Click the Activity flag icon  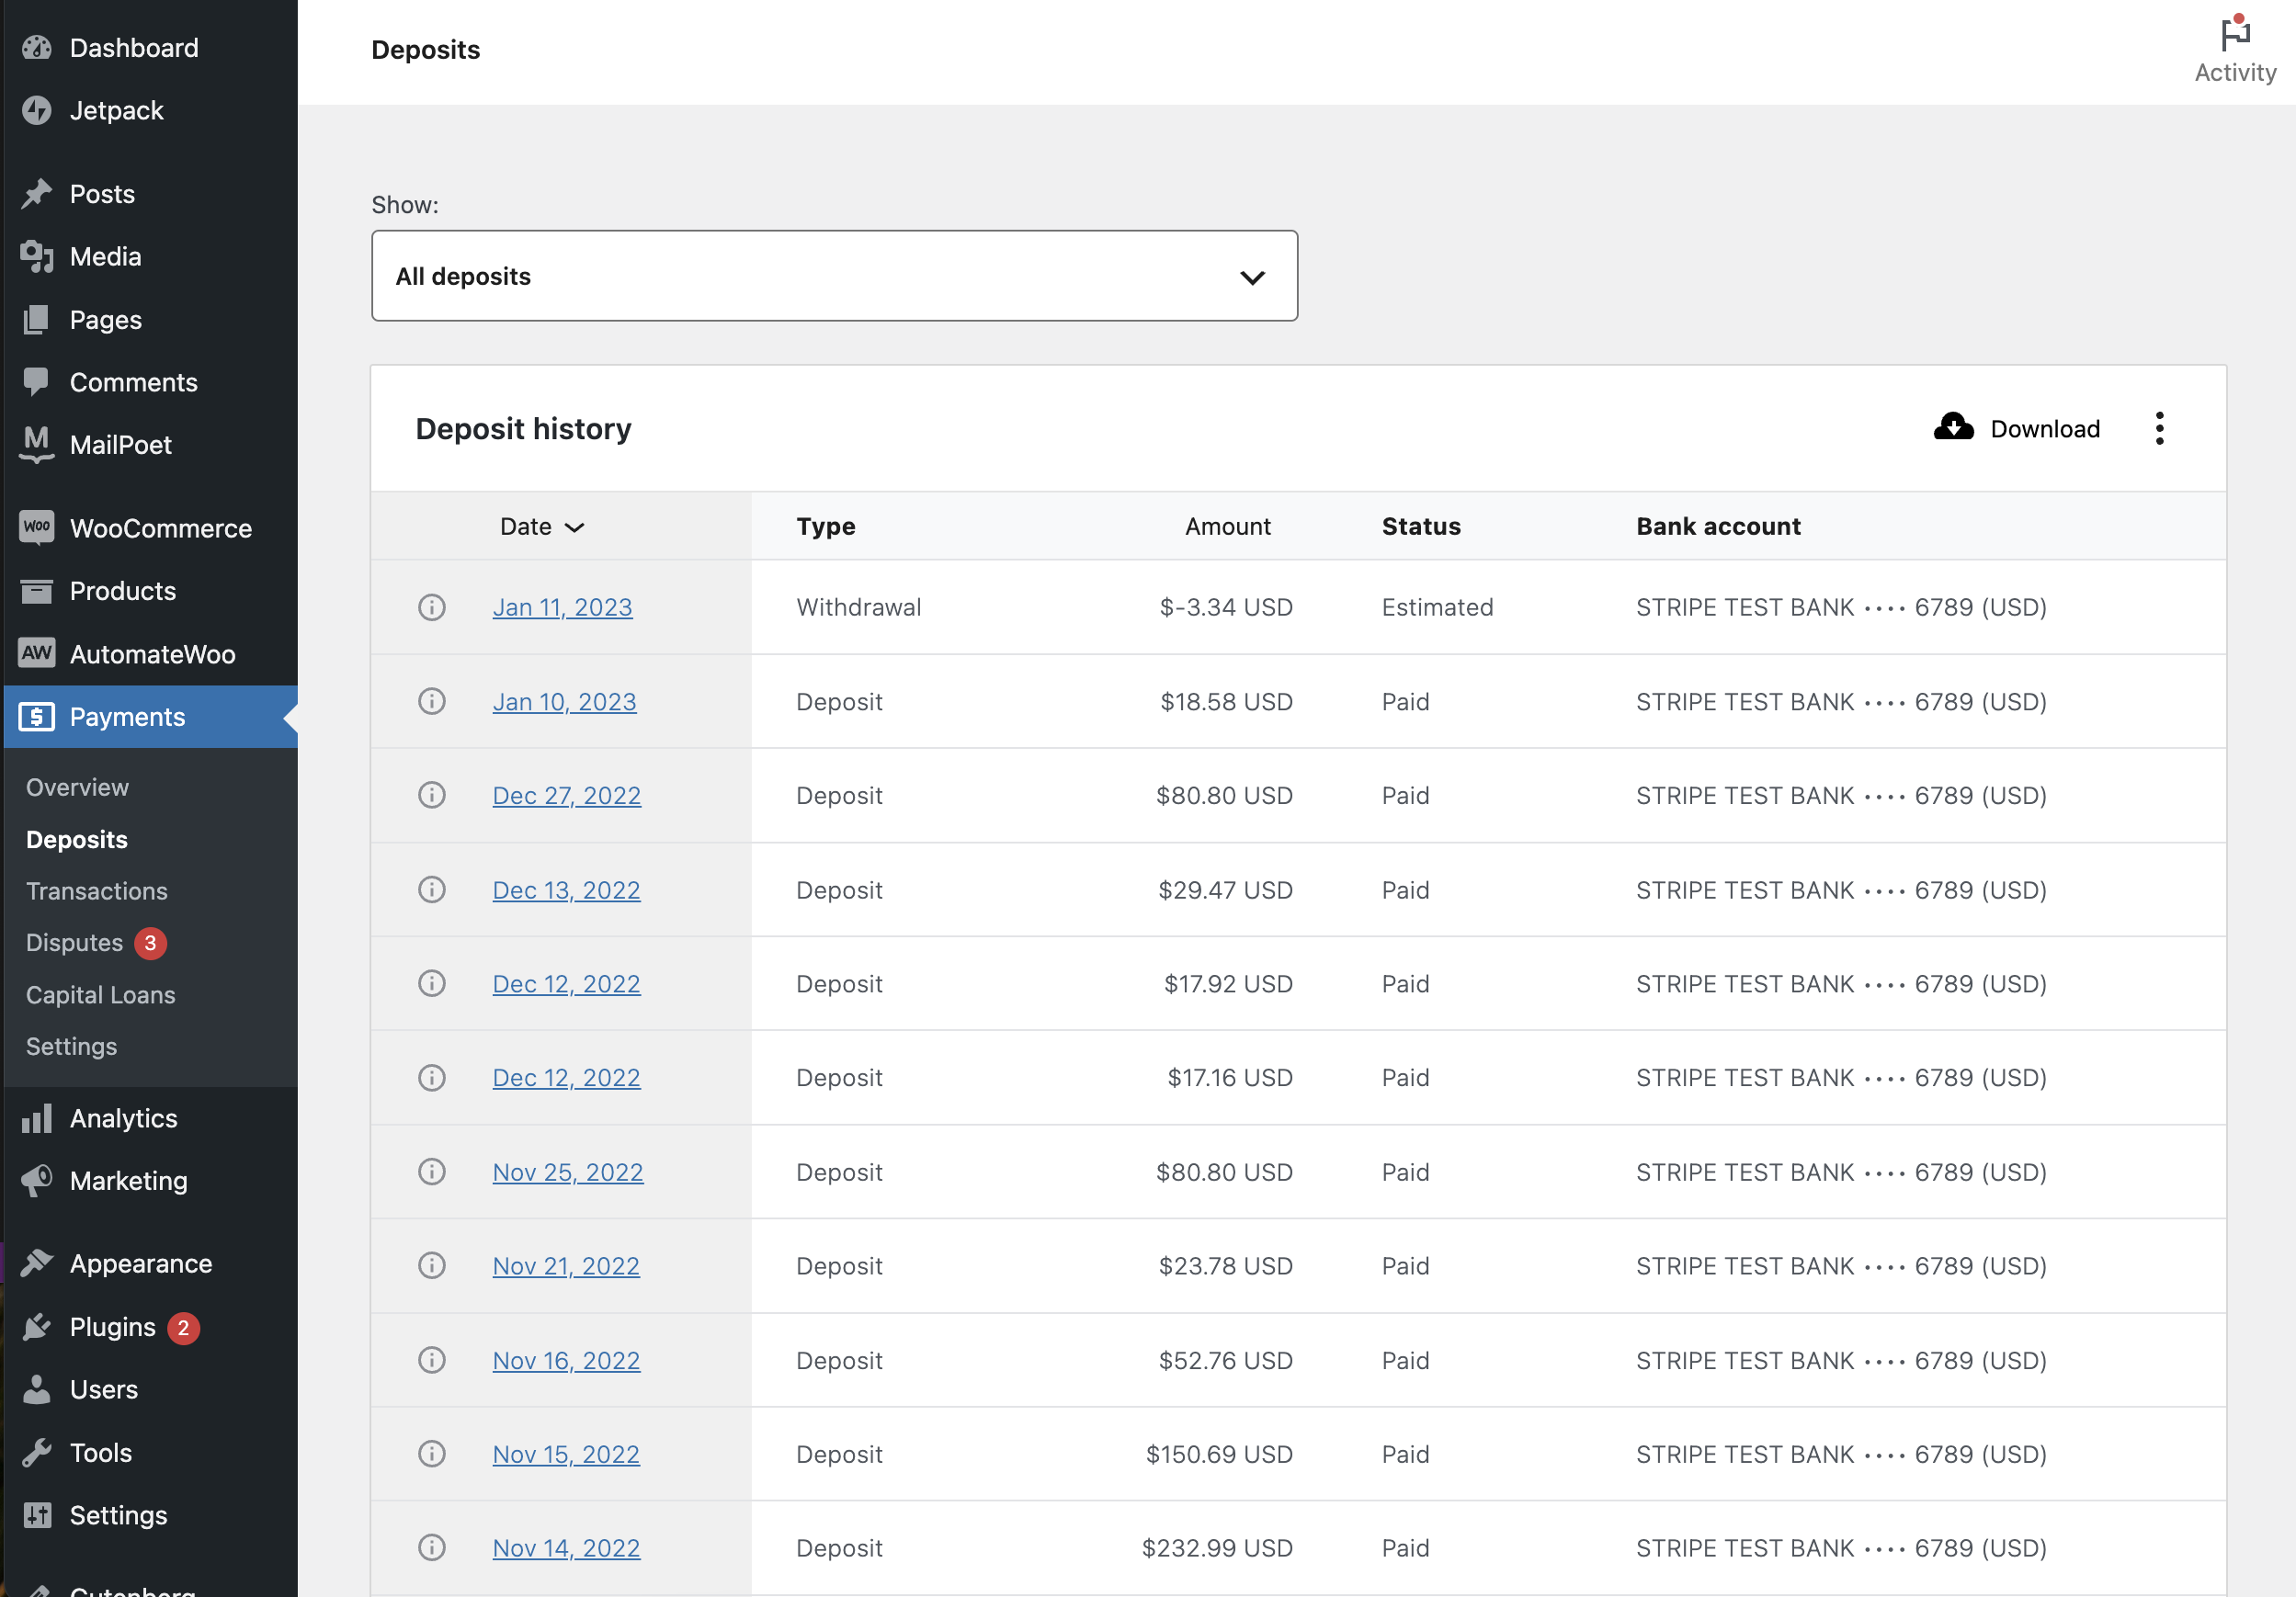coord(2234,34)
